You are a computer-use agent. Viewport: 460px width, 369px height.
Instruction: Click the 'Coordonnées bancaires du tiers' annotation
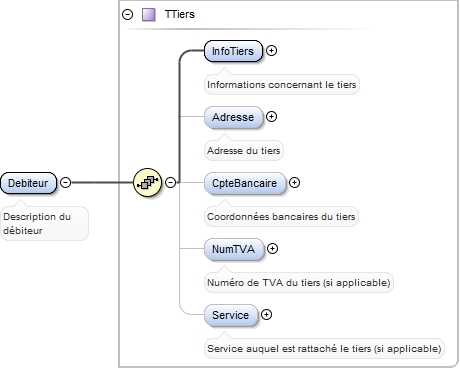coord(281,217)
